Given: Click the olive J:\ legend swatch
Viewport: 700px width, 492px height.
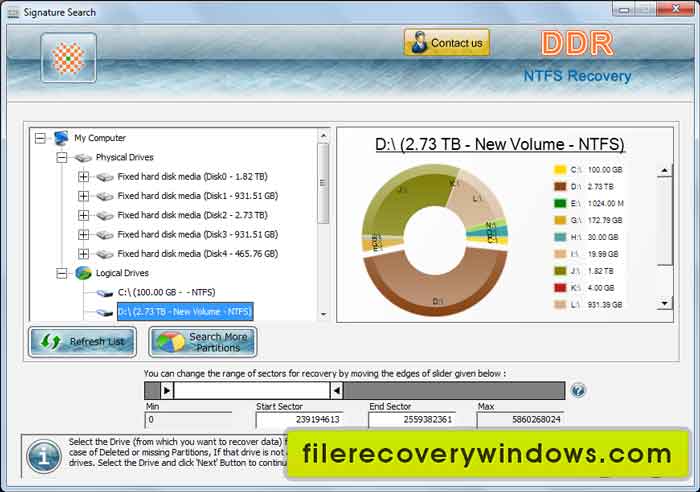Looking at the screenshot, I should 560,271.
